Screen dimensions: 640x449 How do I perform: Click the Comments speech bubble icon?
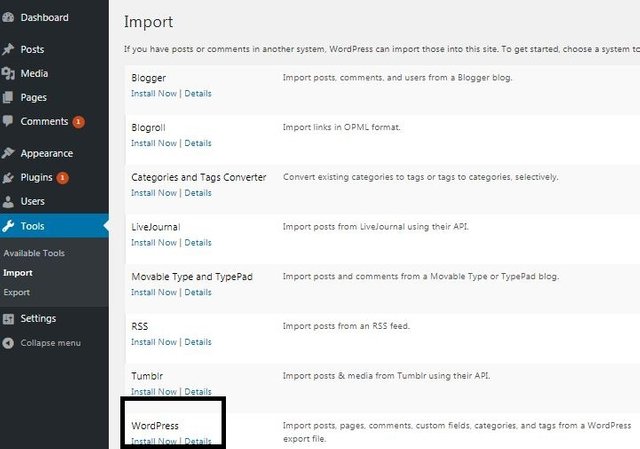click(8, 121)
